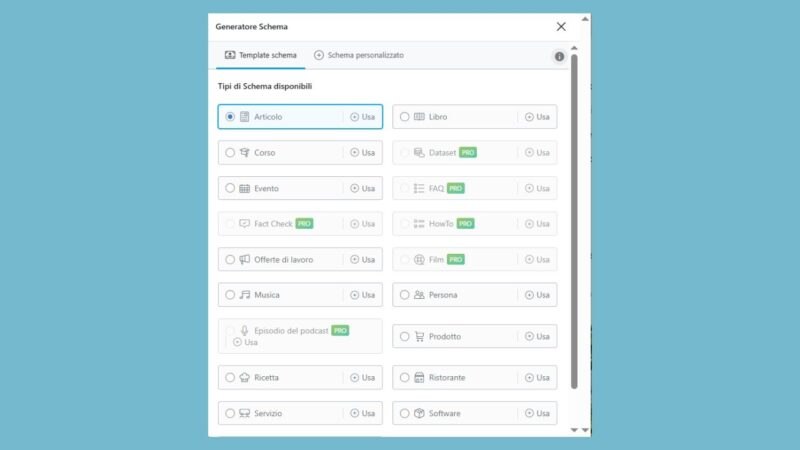This screenshot has width=800, height=450.
Task: Click the Articolo document icon
Action: pyautogui.click(x=245, y=117)
